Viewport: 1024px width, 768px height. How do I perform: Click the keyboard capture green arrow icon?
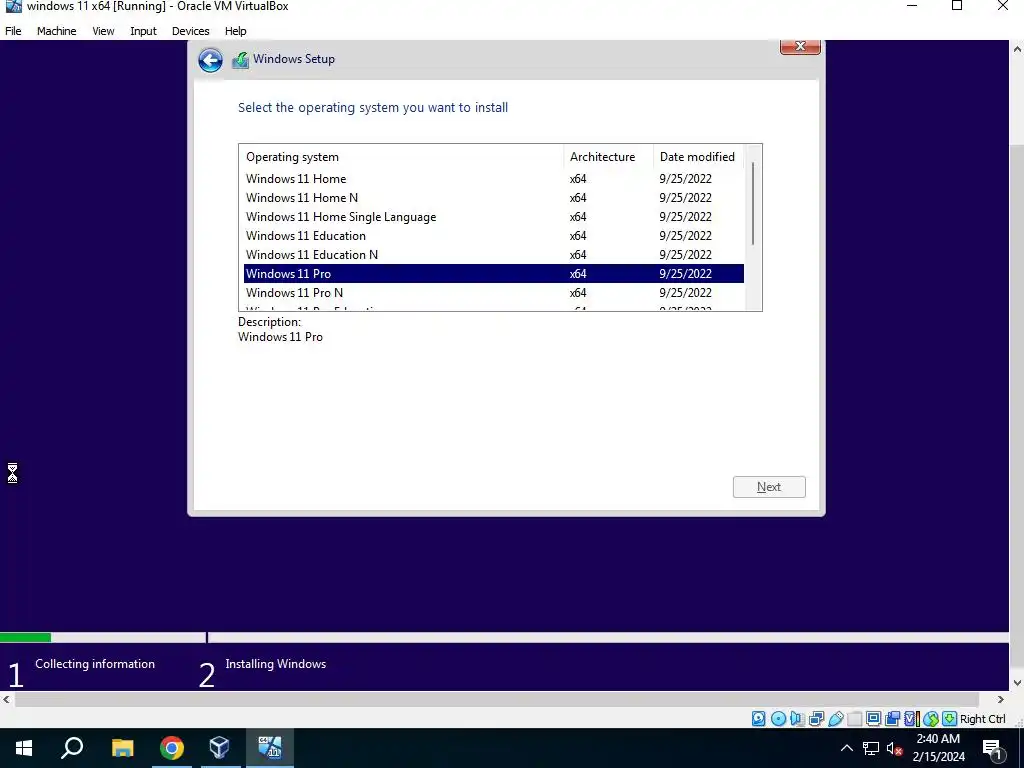pyautogui.click(x=950, y=718)
